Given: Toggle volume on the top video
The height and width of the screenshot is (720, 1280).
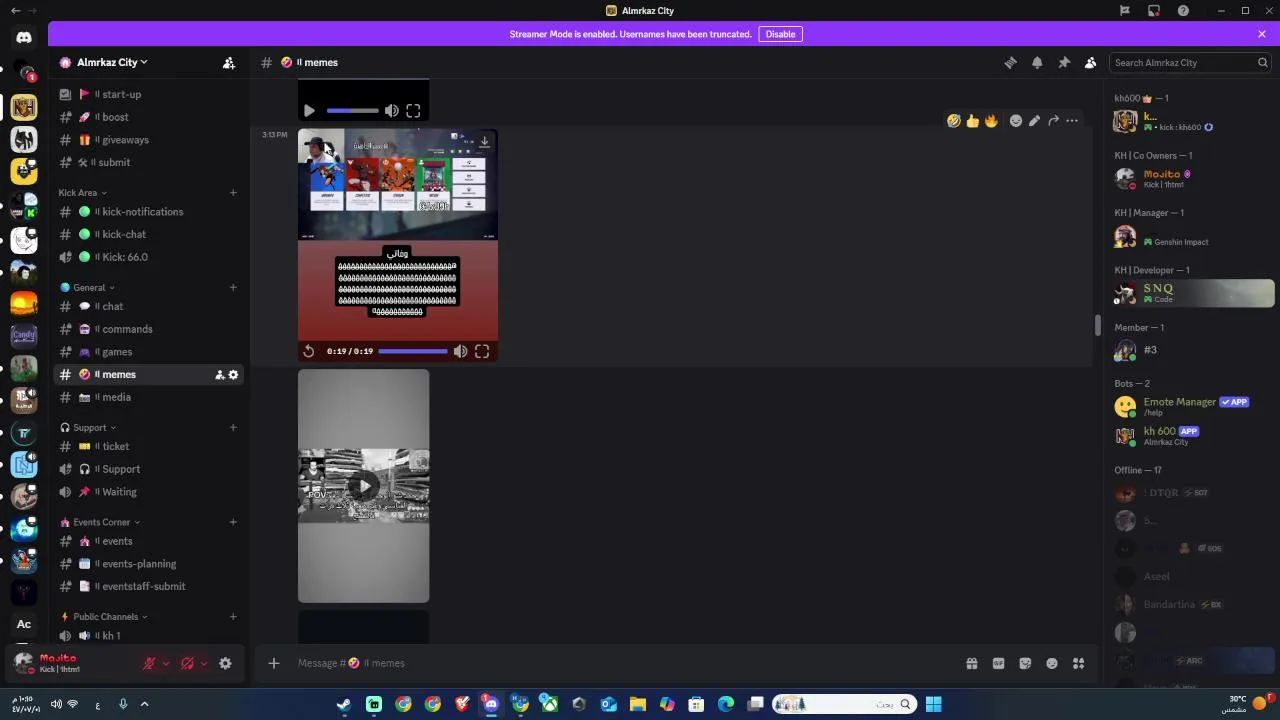Looking at the screenshot, I should click(392, 111).
